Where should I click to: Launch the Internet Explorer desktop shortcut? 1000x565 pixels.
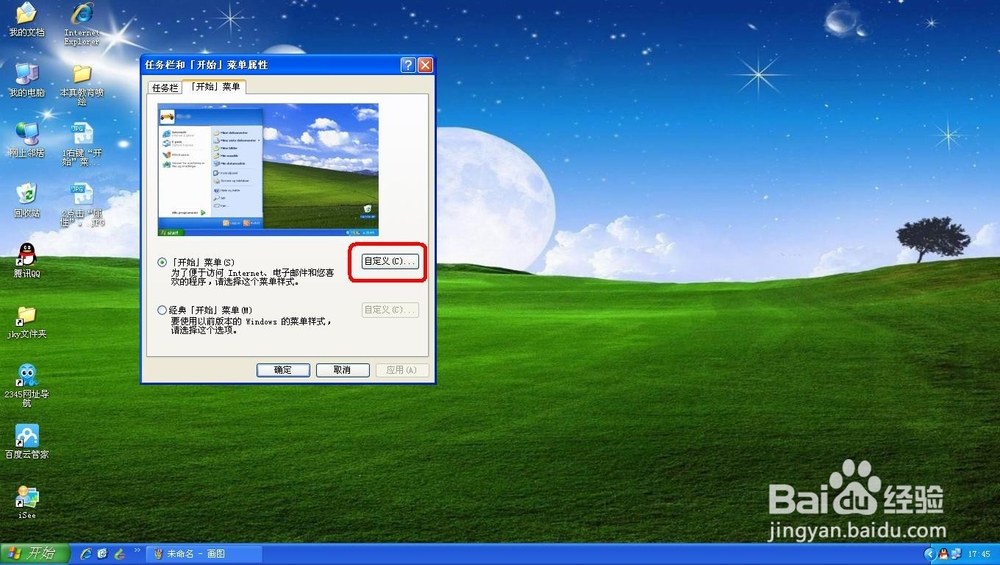coord(82,23)
